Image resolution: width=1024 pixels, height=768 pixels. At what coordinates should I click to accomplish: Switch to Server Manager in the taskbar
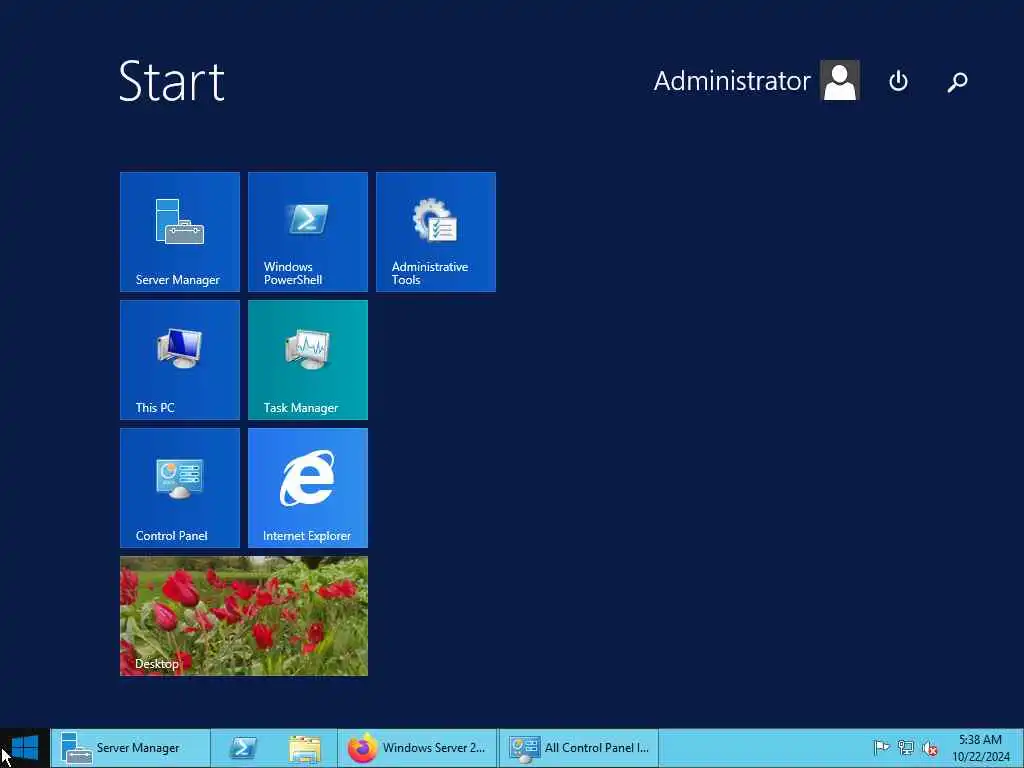point(131,748)
